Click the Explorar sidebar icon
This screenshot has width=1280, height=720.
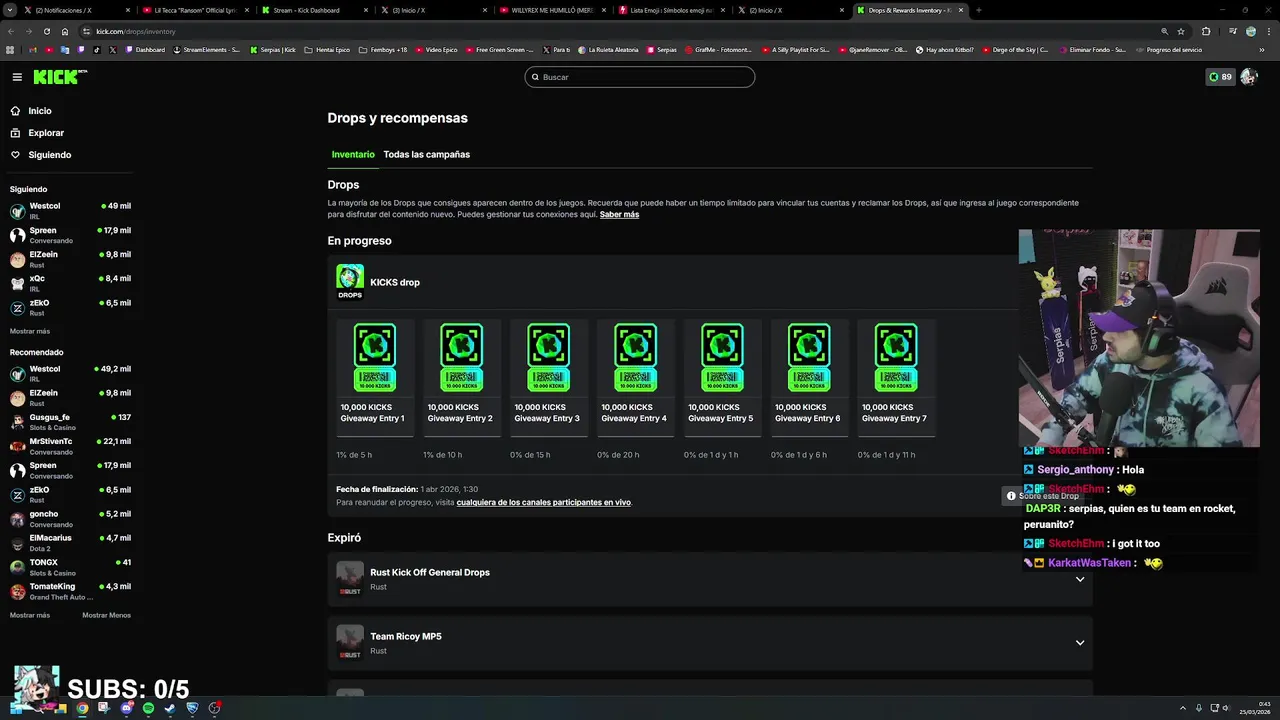[15, 133]
